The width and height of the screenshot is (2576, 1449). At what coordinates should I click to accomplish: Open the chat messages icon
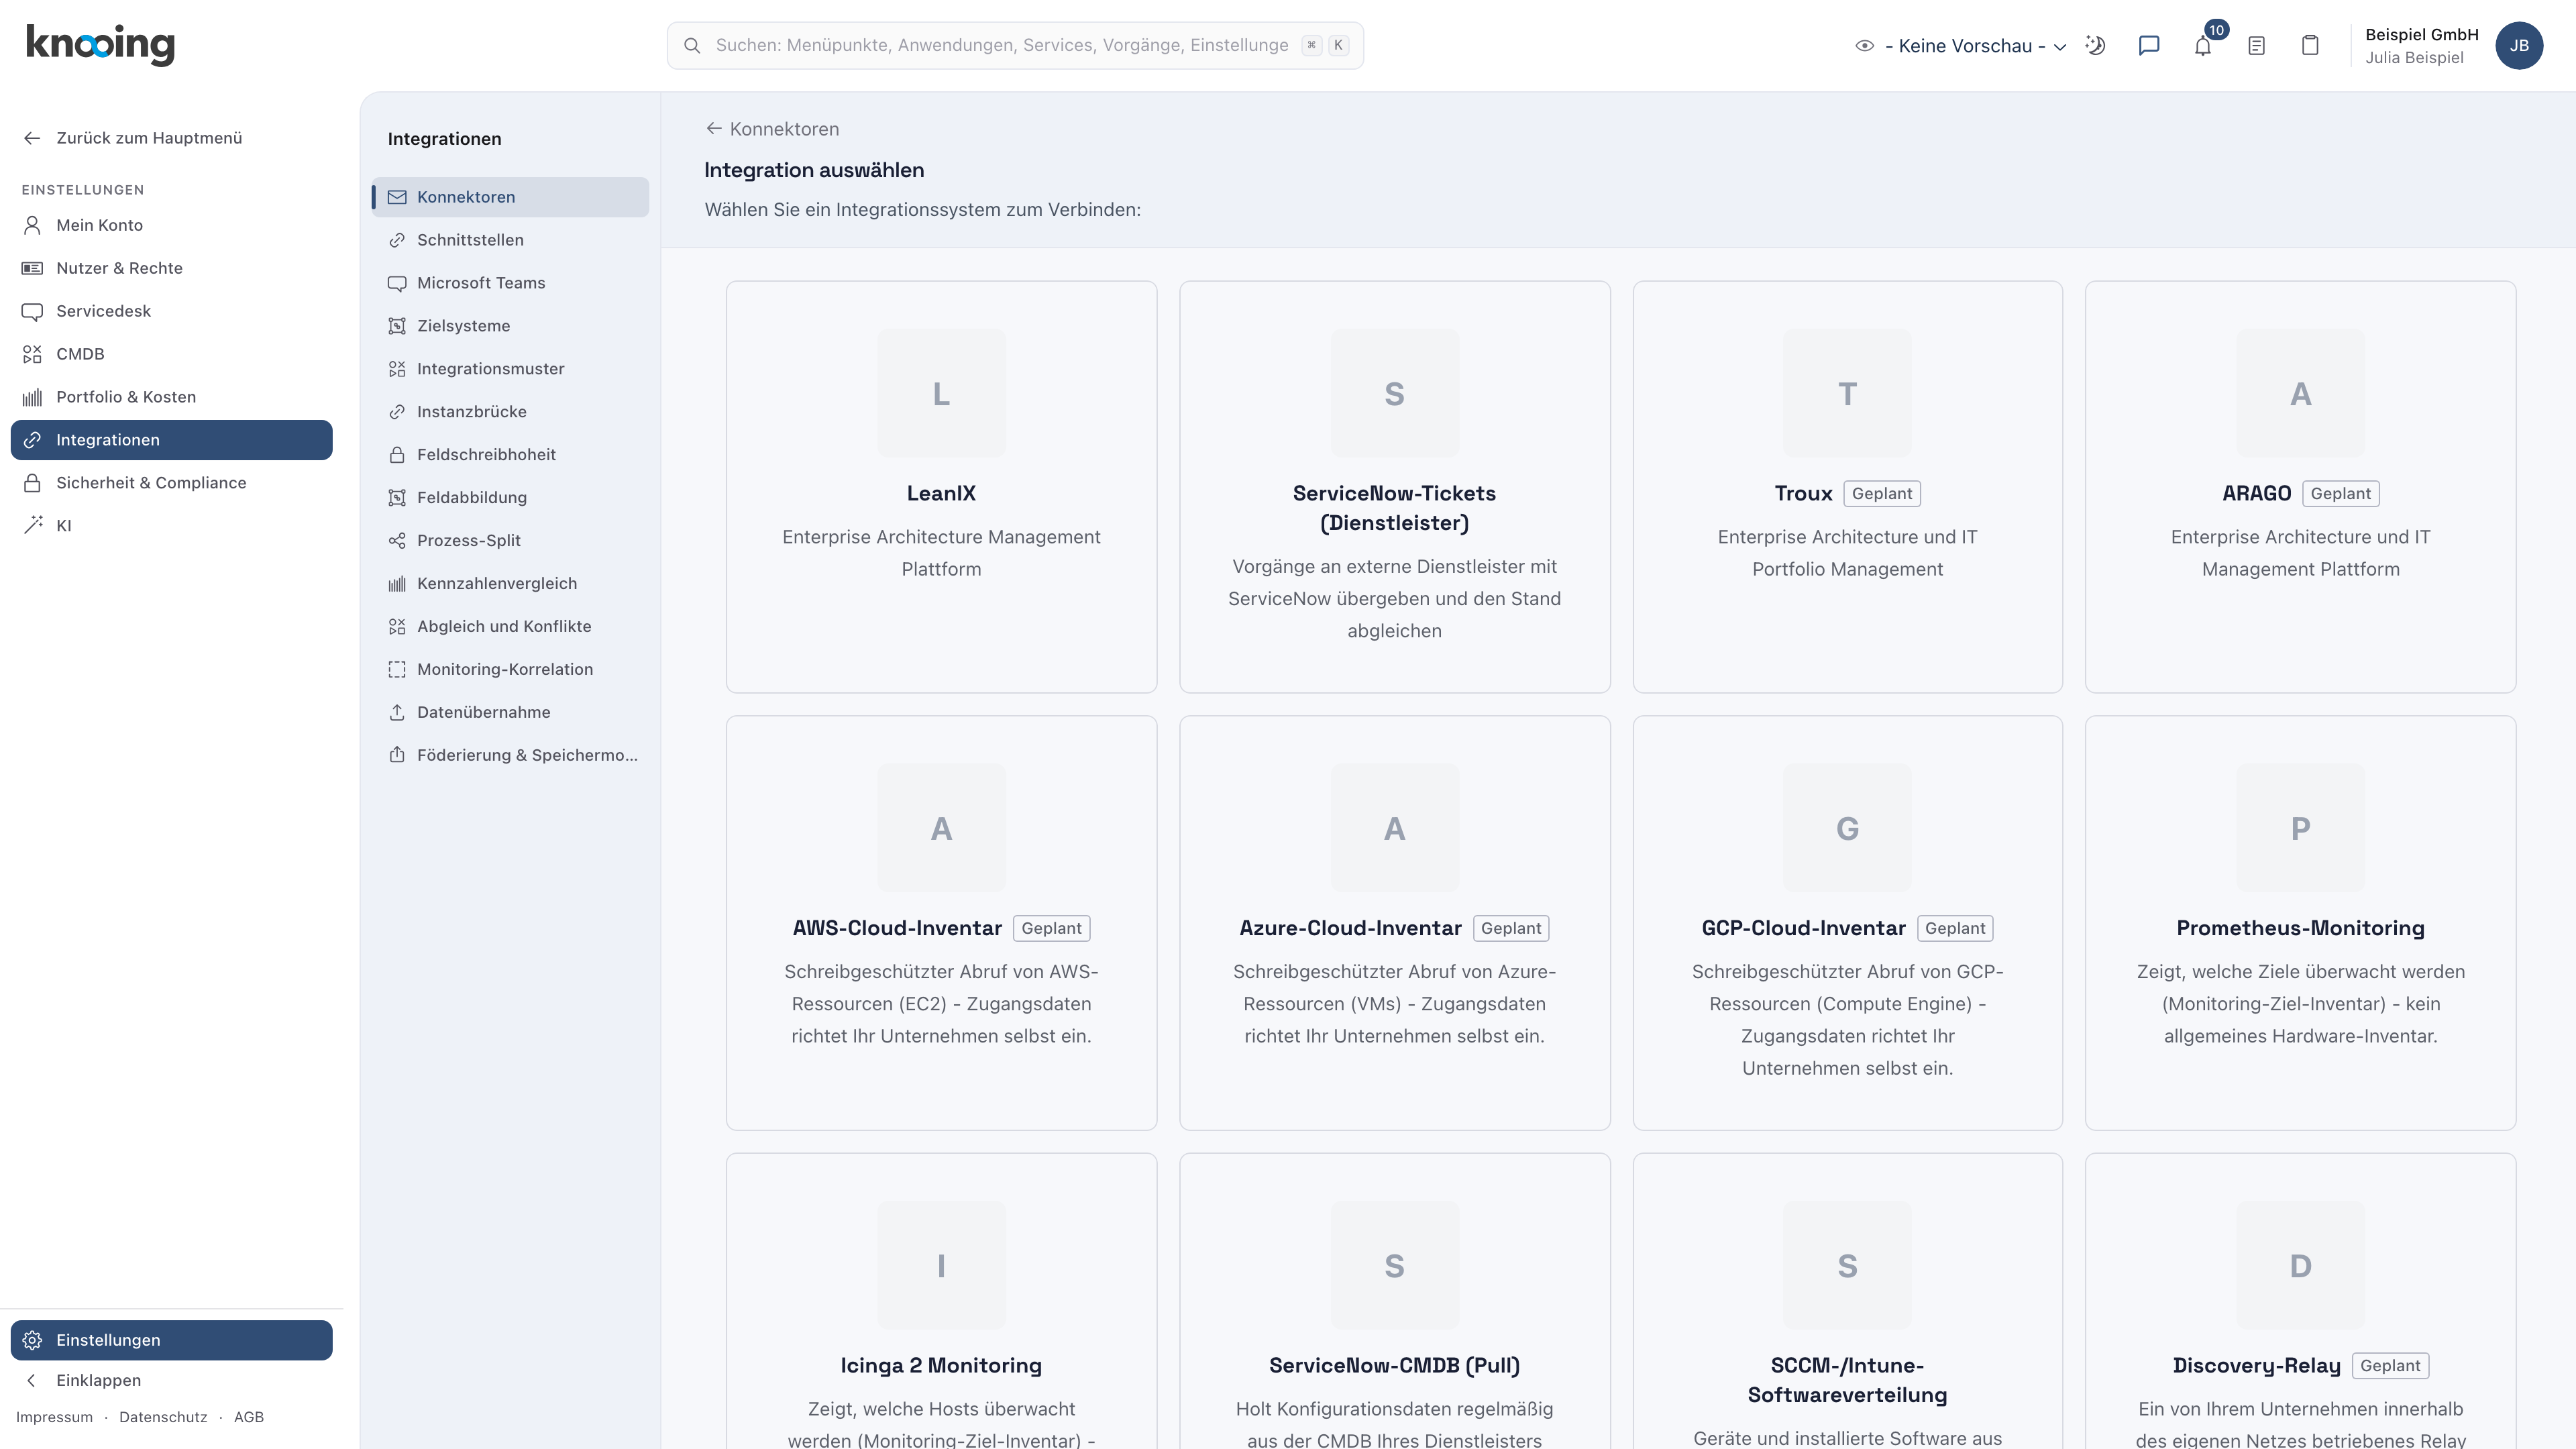pyautogui.click(x=2149, y=46)
